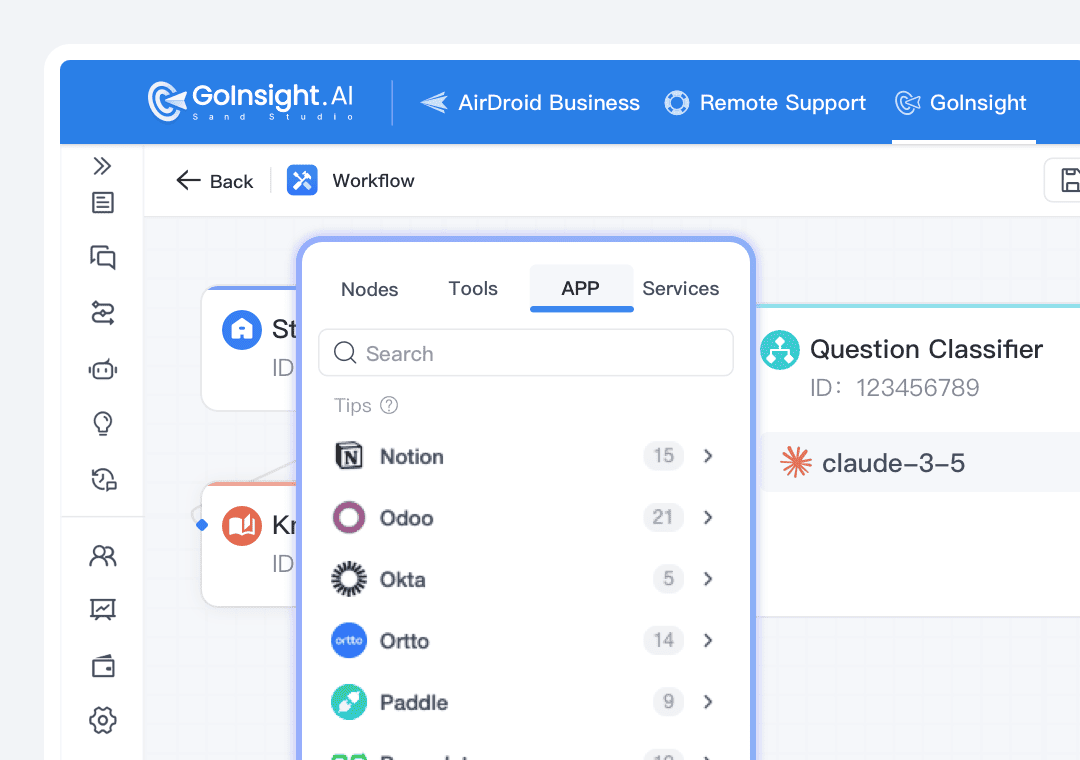This screenshot has width=1080, height=760.
Task: Open Remote Support in top navigation
Action: 765,103
